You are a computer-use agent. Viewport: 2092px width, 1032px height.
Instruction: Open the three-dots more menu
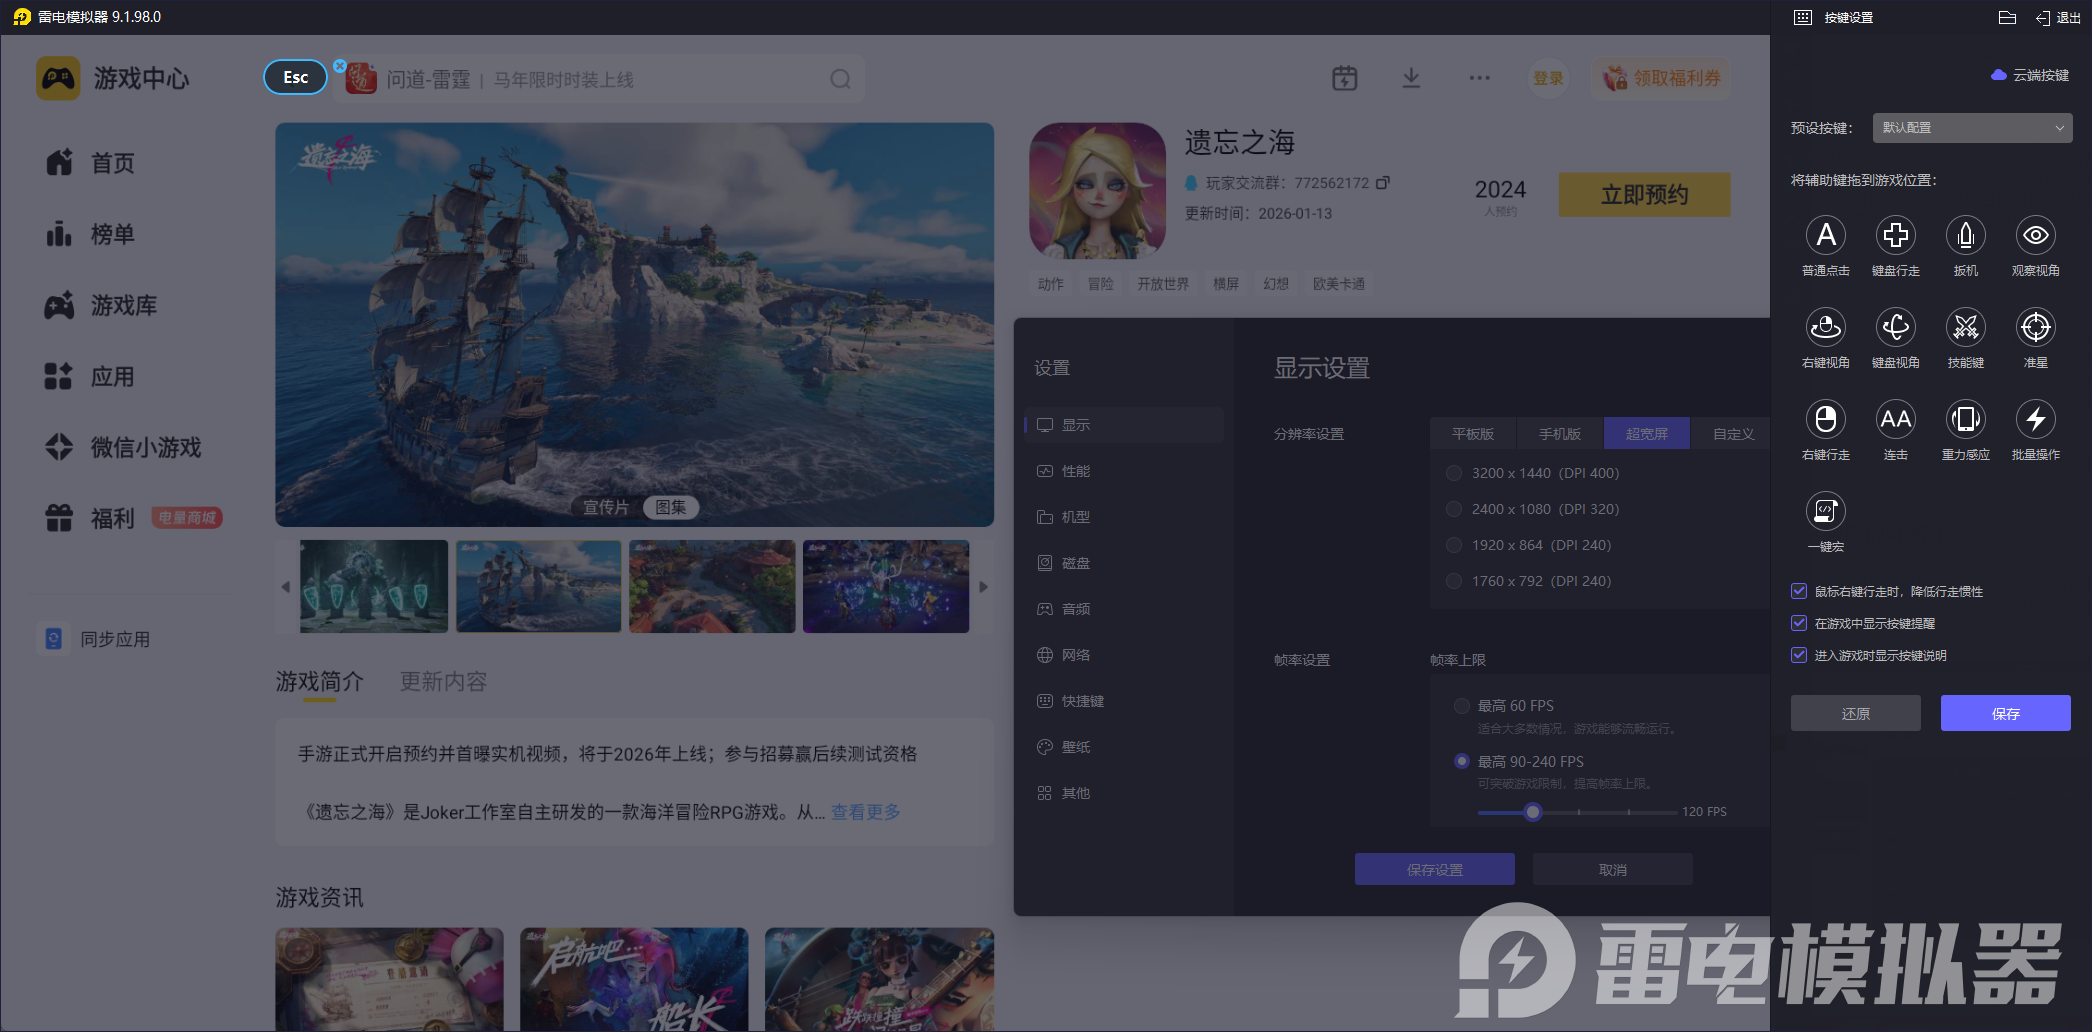(x=1480, y=78)
